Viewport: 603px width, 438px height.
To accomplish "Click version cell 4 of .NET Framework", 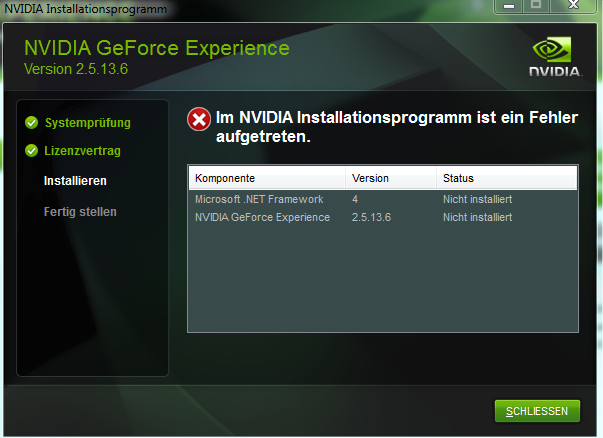I will pos(355,199).
